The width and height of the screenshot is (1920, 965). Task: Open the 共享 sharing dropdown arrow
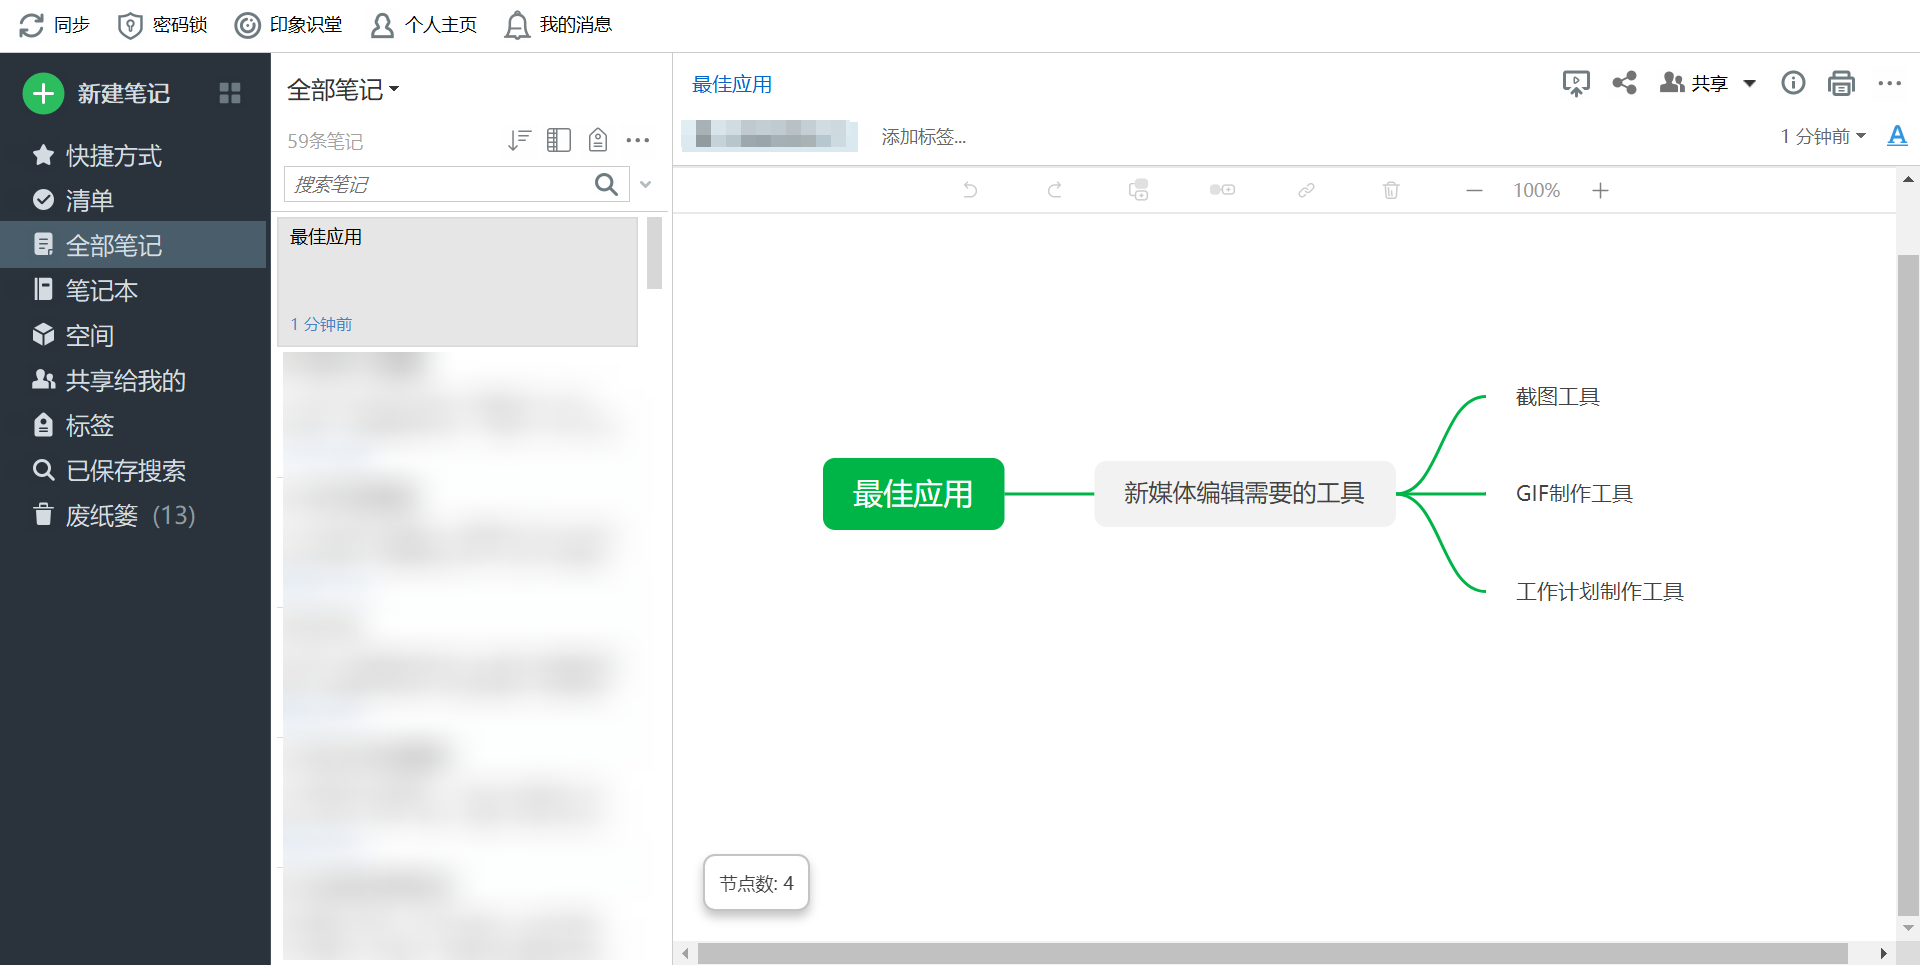(x=1750, y=83)
